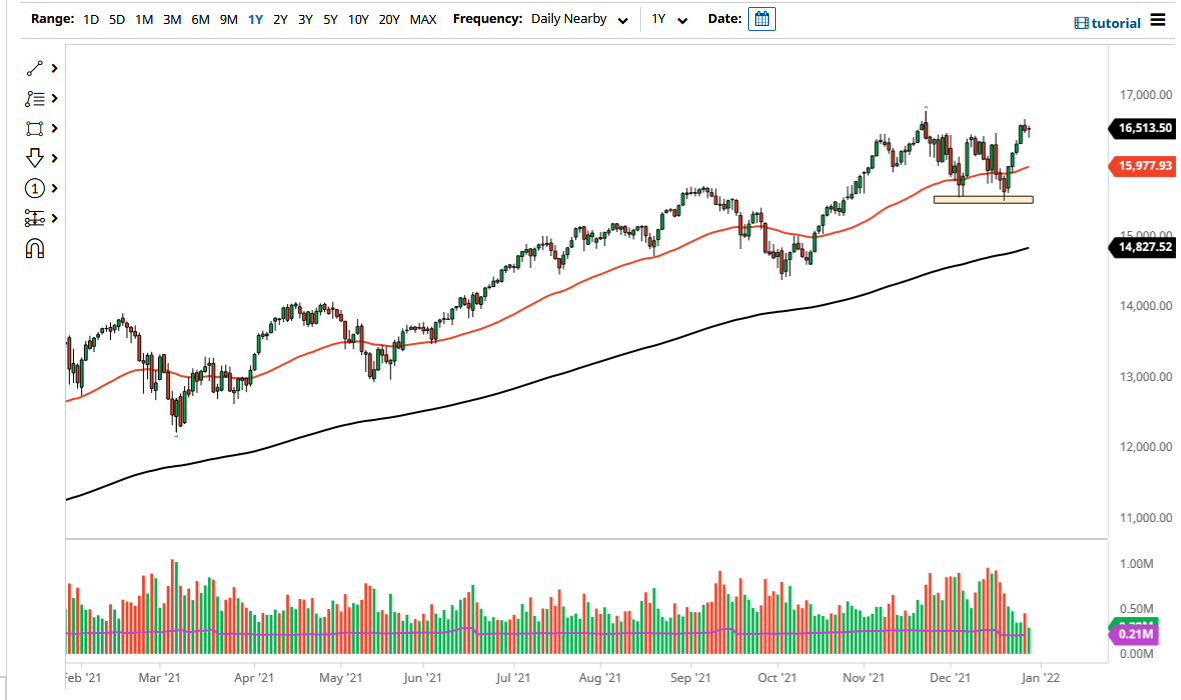
Task: Open the tutorial link
Action: coord(1106,22)
